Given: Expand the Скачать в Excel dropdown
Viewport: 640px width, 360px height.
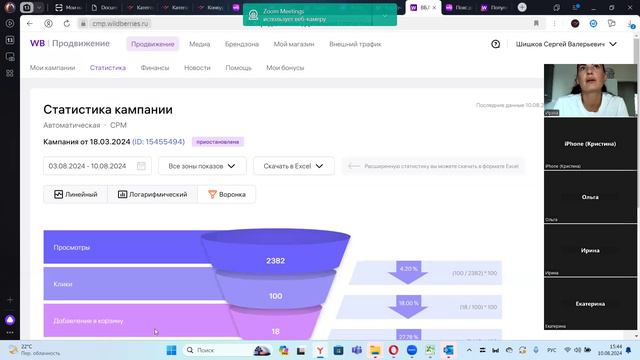Looking at the screenshot, I should [294, 166].
